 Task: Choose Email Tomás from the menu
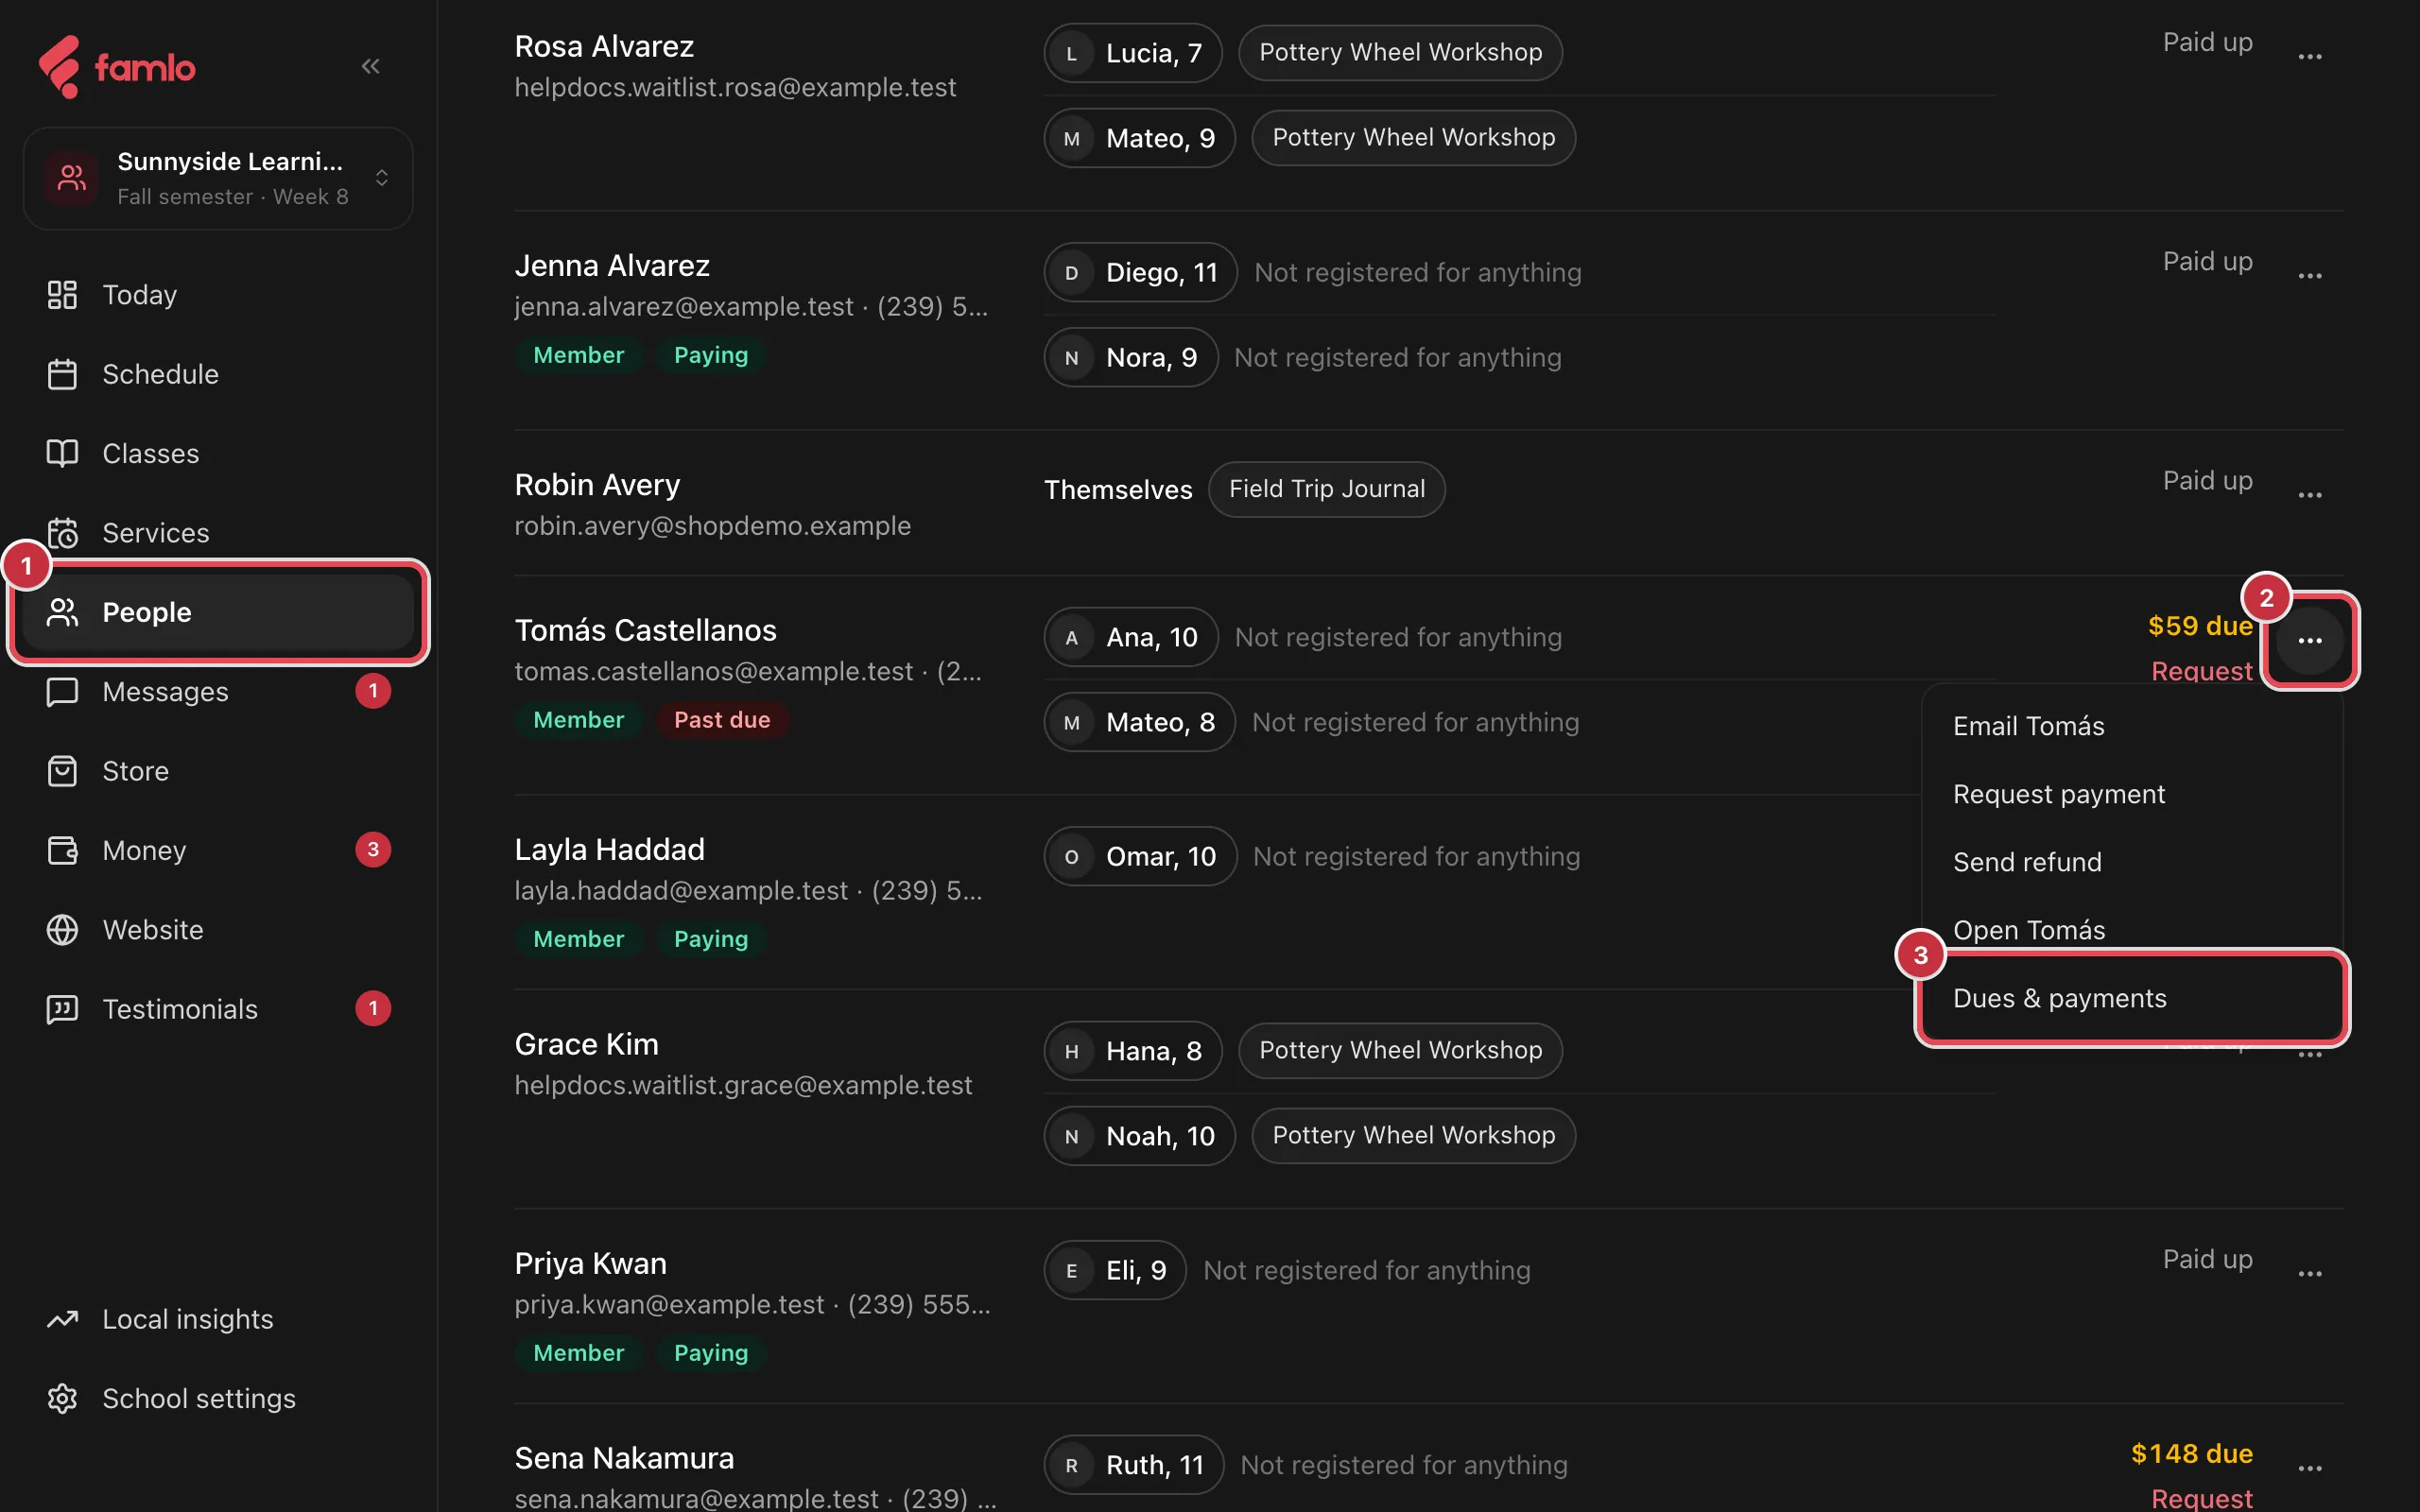tap(2132, 726)
